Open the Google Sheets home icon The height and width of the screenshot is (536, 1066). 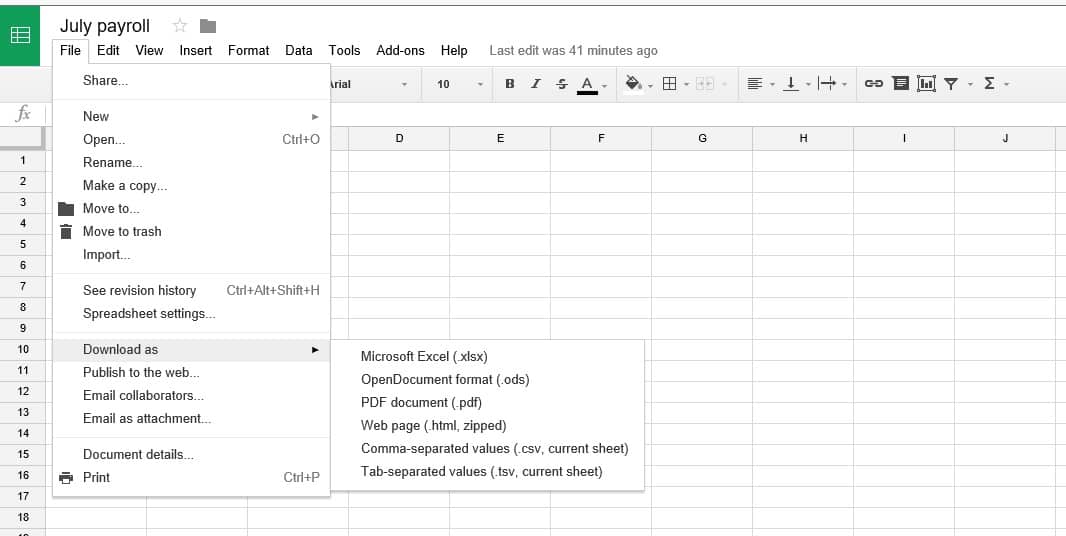click(x=20, y=35)
